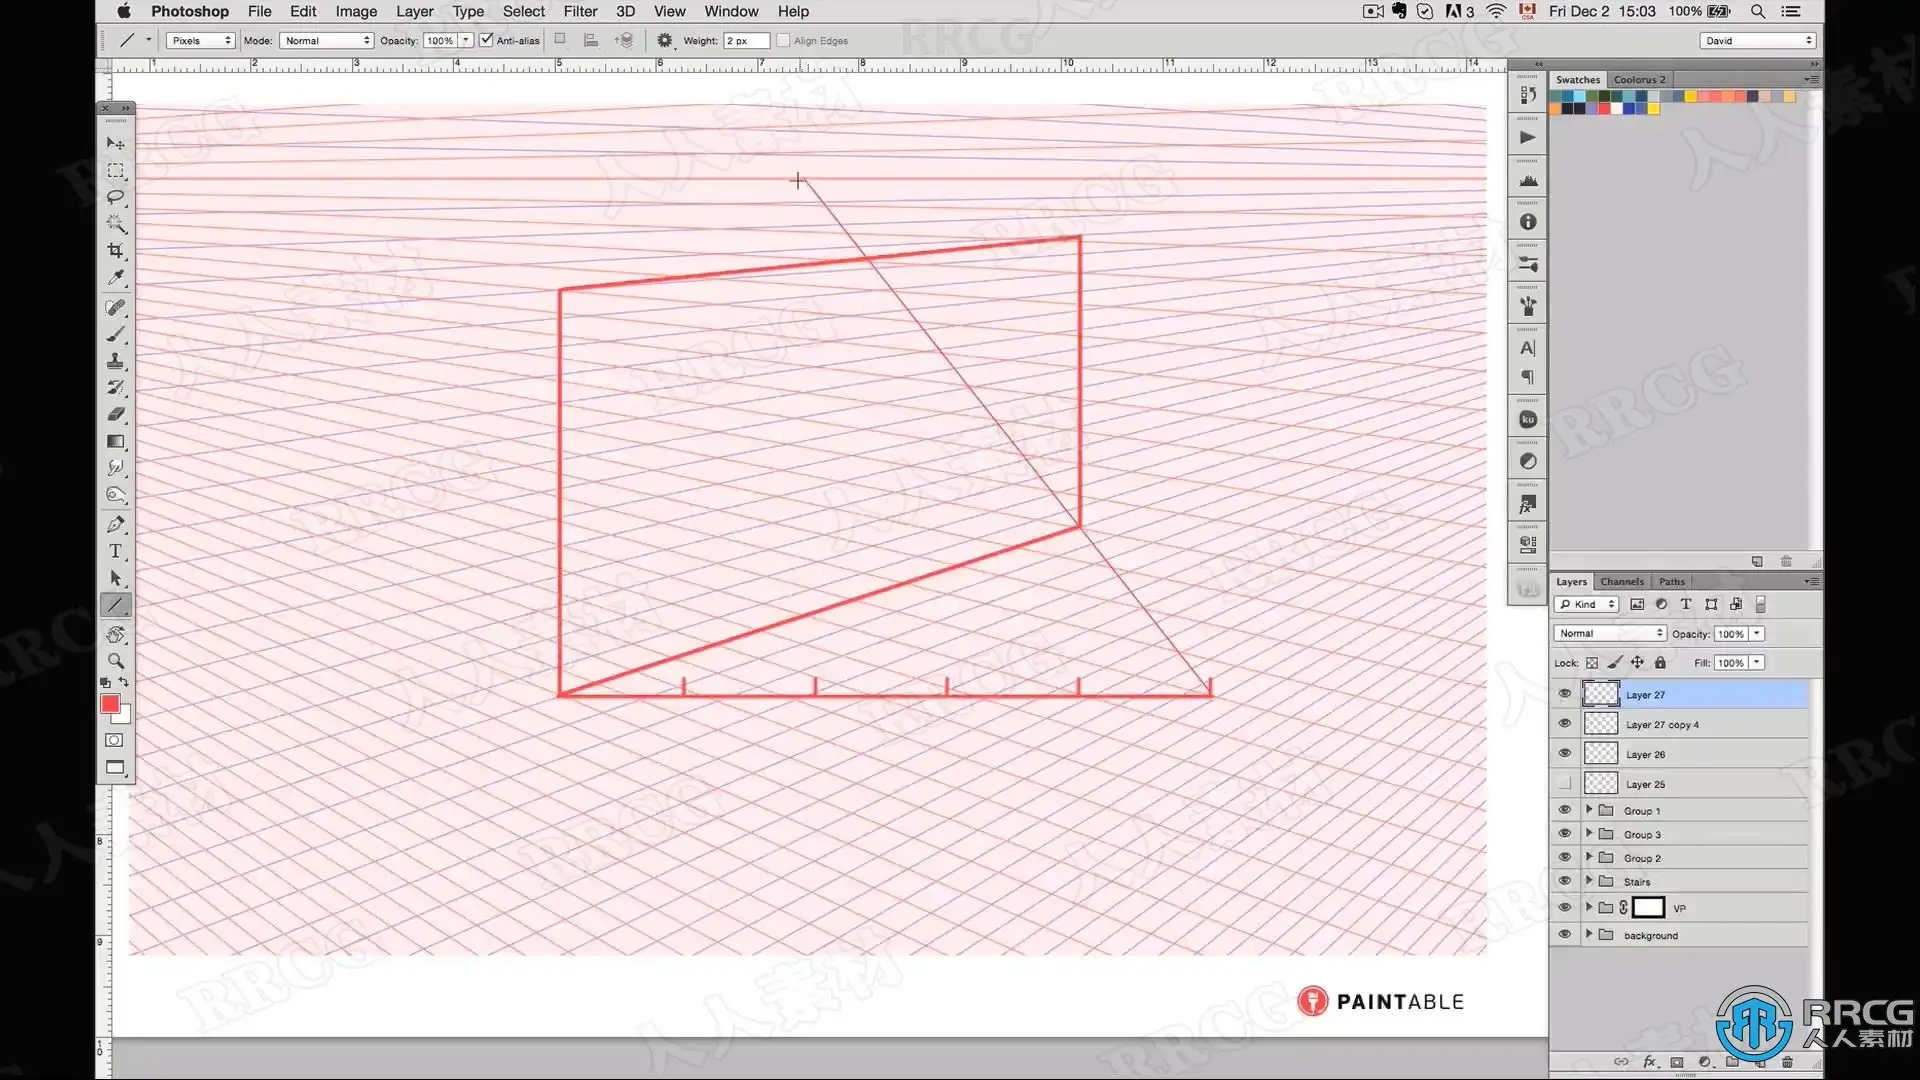Switch to the Channels tab

(1621, 581)
